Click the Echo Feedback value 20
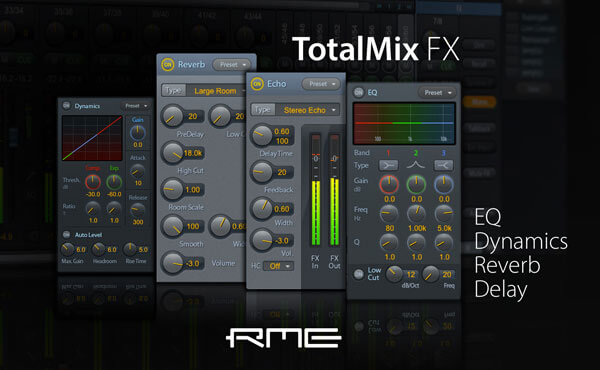The height and width of the screenshot is (370, 600). point(282,172)
